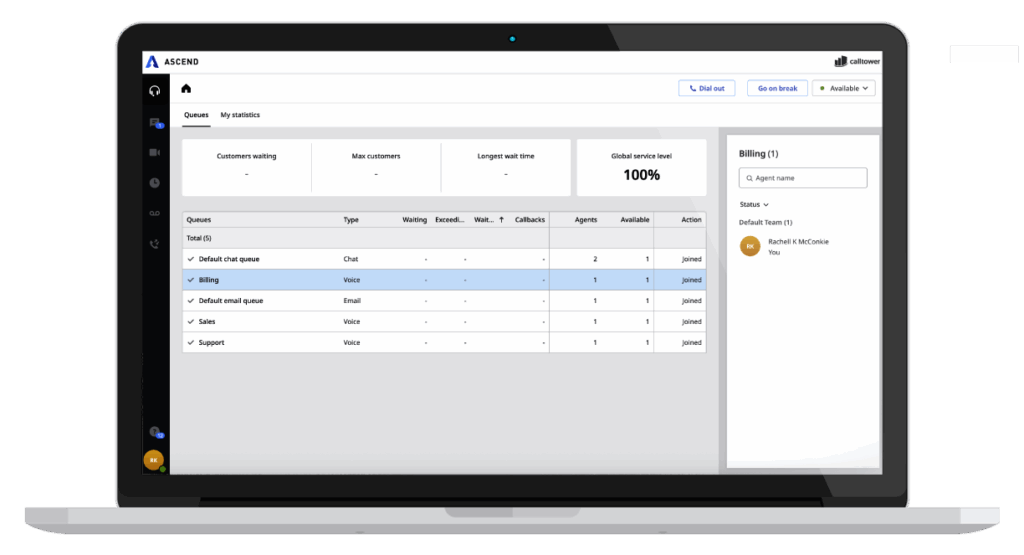Open the voicemail sidebar icon
Screen dimensions: 1024x555
tap(154, 214)
